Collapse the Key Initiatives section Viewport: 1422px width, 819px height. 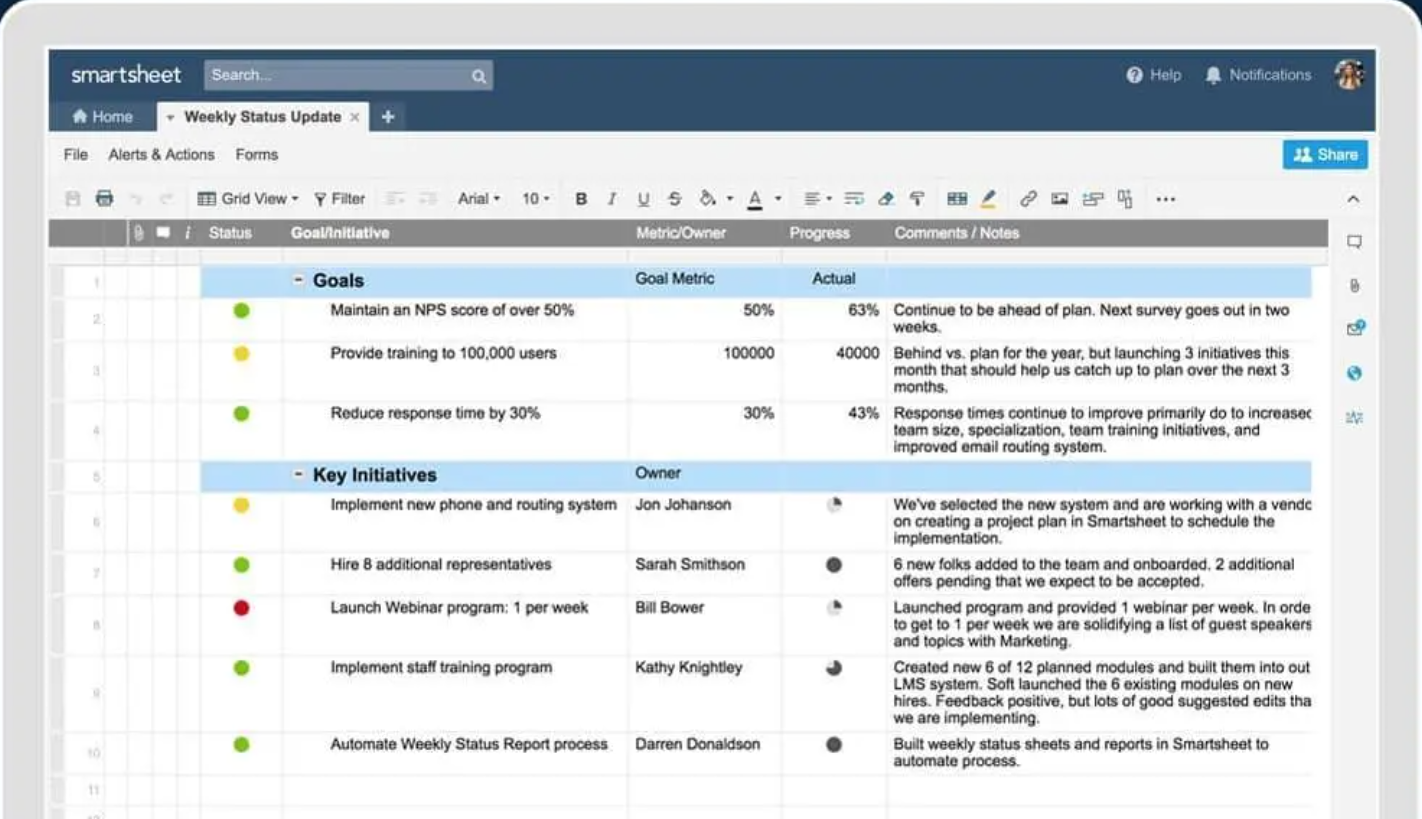coord(298,475)
